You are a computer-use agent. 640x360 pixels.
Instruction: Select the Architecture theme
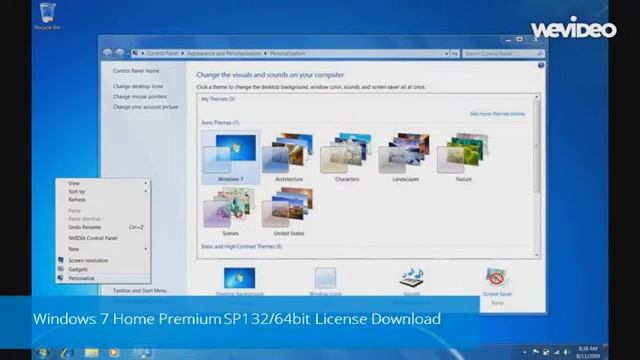click(x=289, y=158)
